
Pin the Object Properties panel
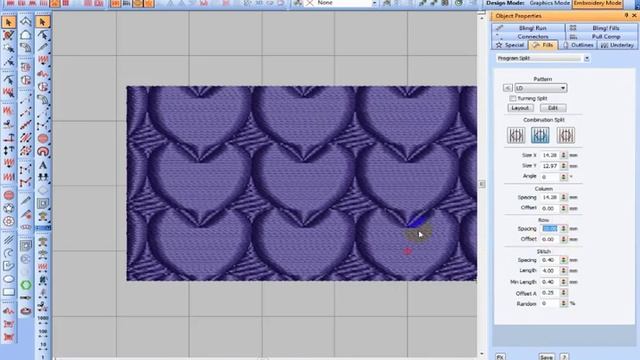click(626, 16)
